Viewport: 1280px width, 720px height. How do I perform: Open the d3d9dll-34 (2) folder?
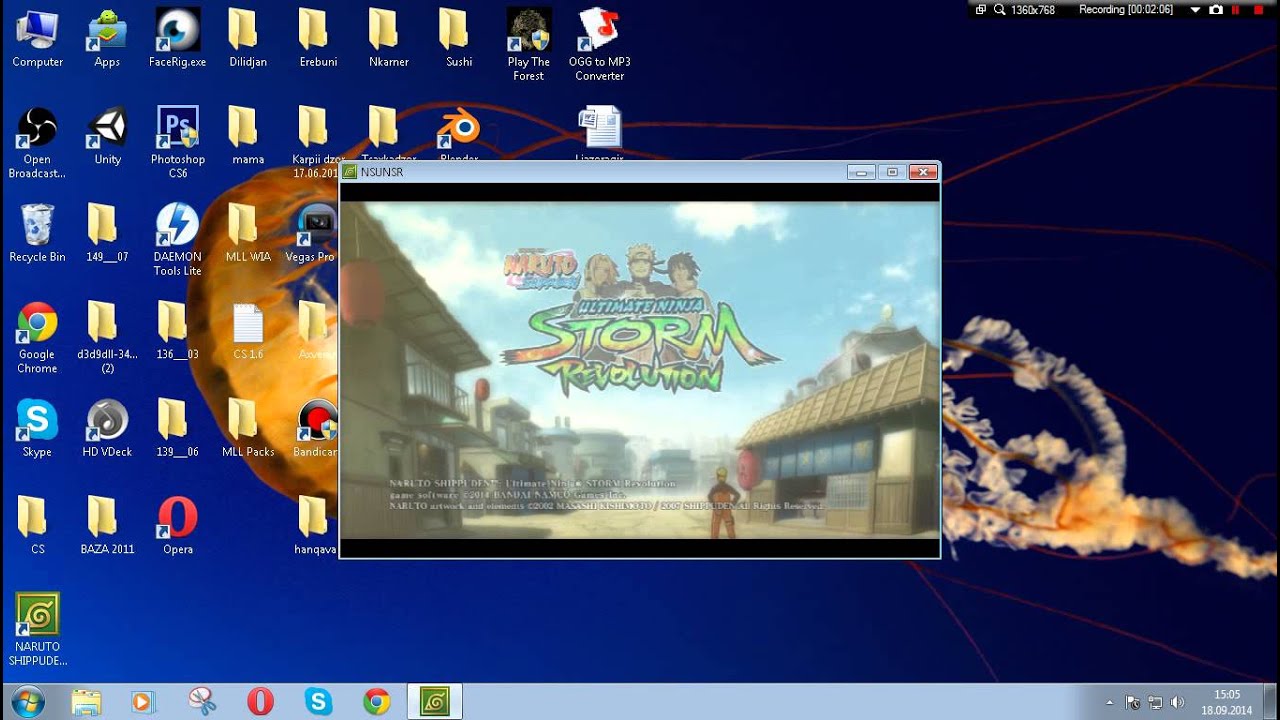tap(107, 338)
